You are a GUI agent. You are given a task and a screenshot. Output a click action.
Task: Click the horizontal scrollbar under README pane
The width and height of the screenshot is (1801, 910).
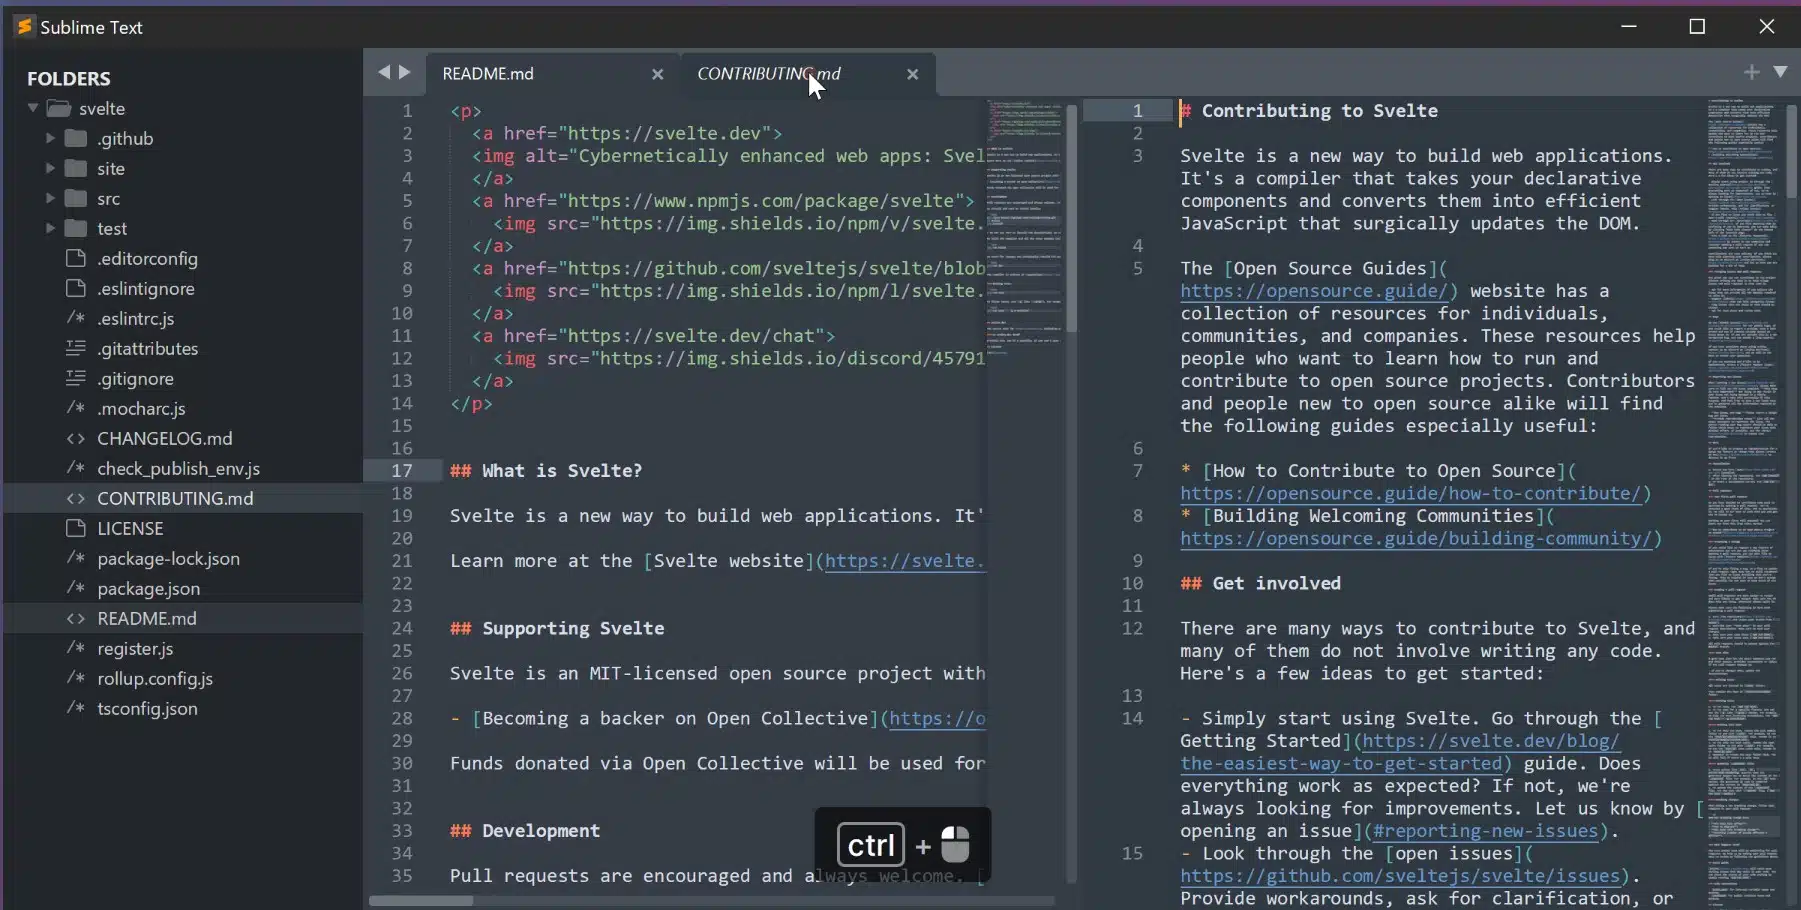[421, 900]
